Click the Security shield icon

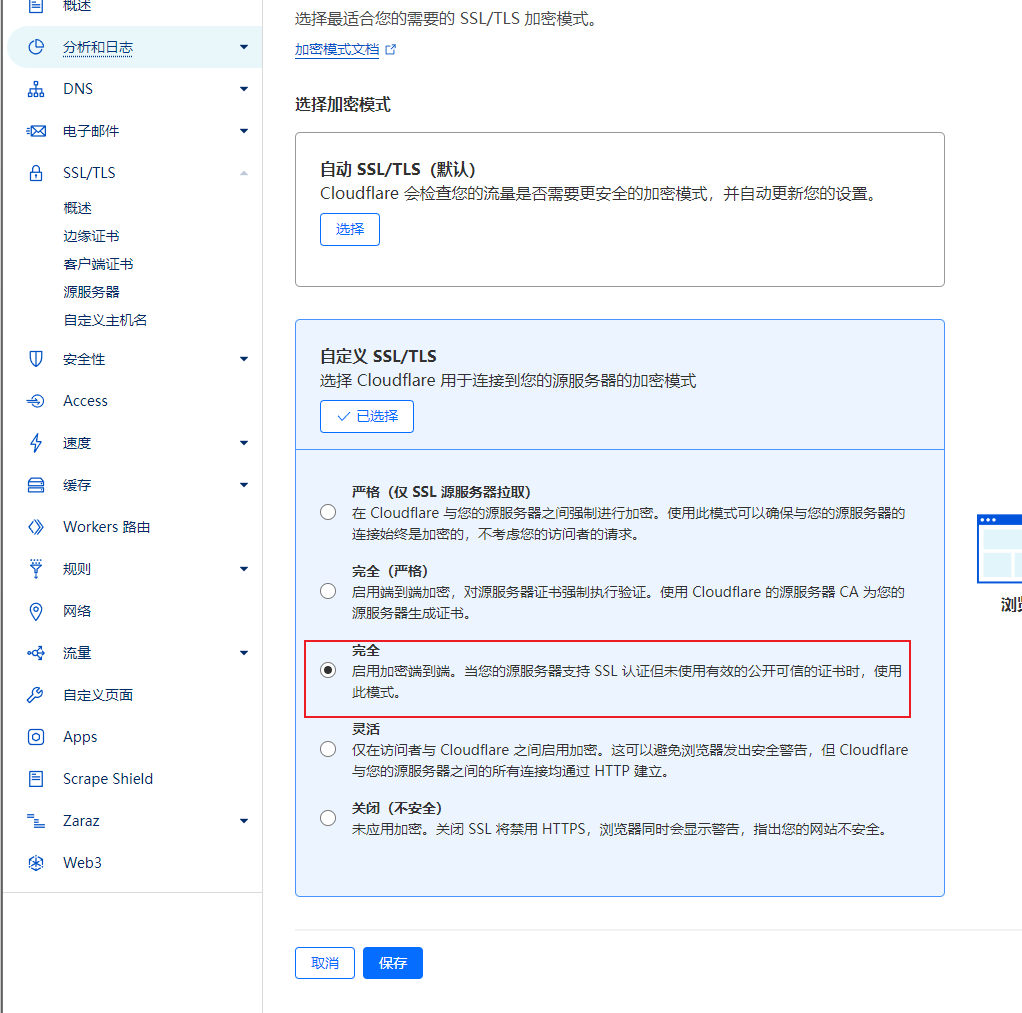tap(36, 359)
